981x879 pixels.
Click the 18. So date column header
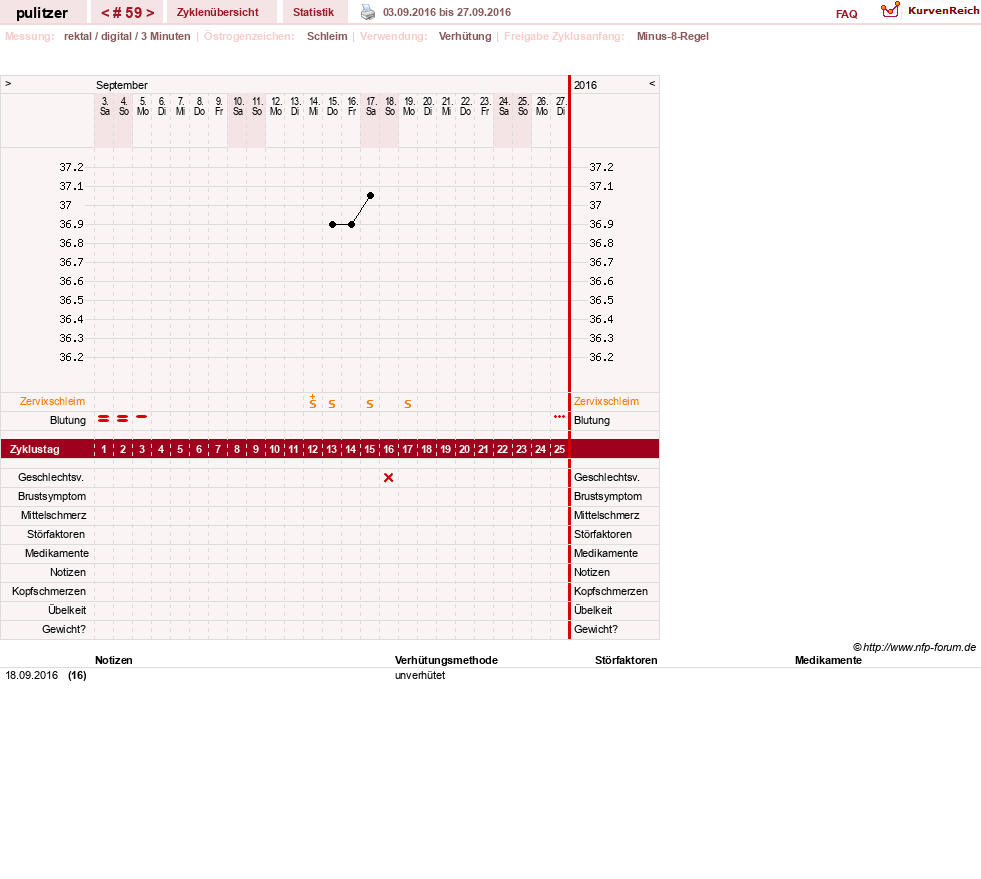390,106
